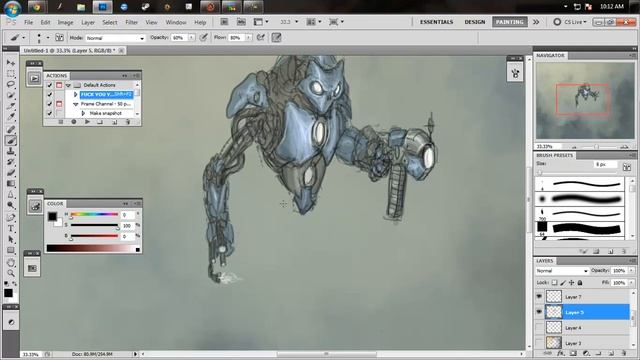The width and height of the screenshot is (640, 360).
Task: Open Opacity slider arrow in options bar
Action: pyautogui.click(x=191, y=38)
